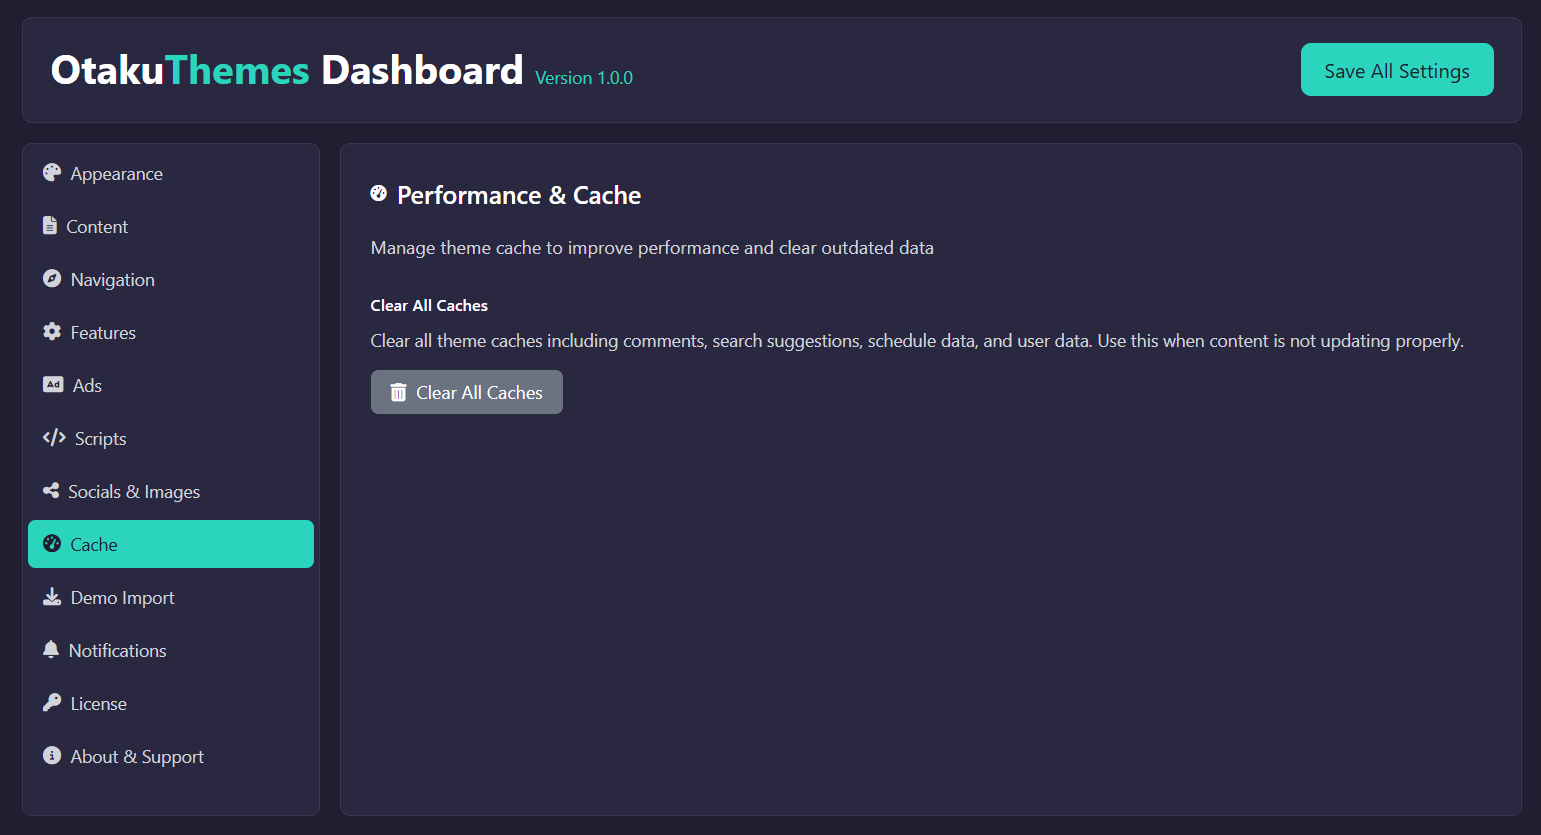This screenshot has height=835, width=1541.
Task: Click the Content document icon
Action: [x=51, y=225]
